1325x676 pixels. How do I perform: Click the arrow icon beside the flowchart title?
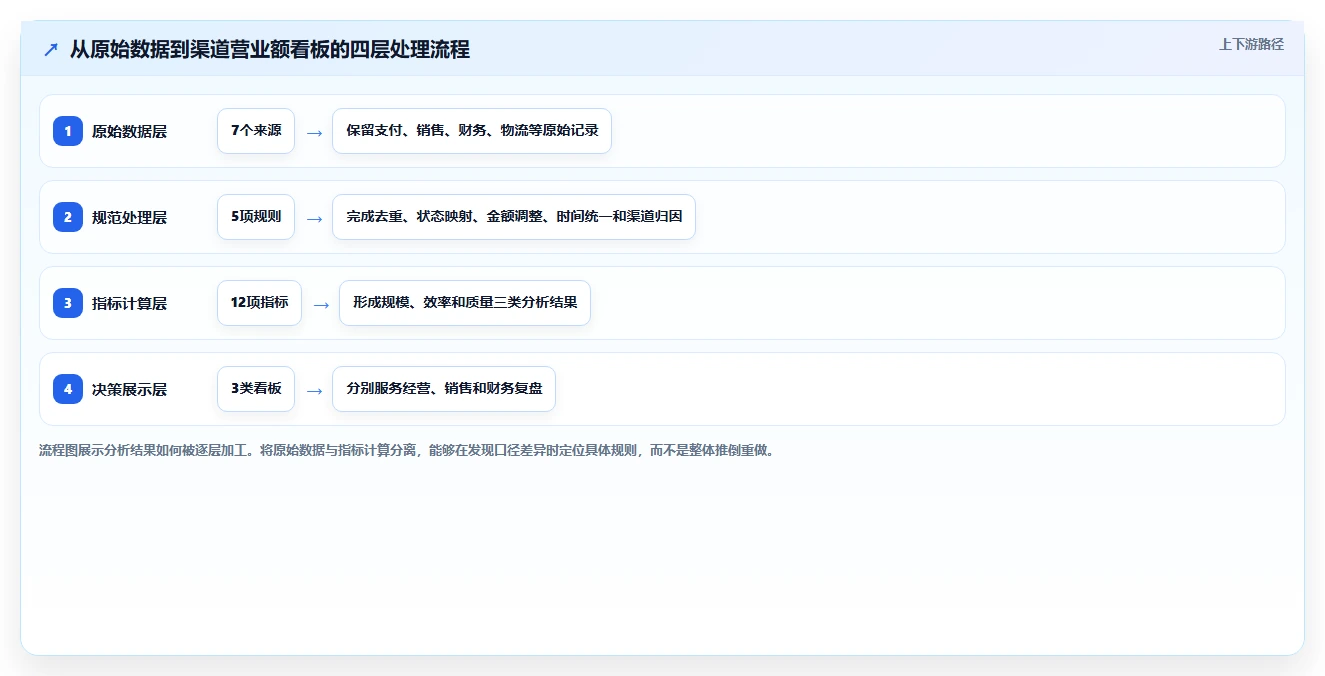point(51,49)
